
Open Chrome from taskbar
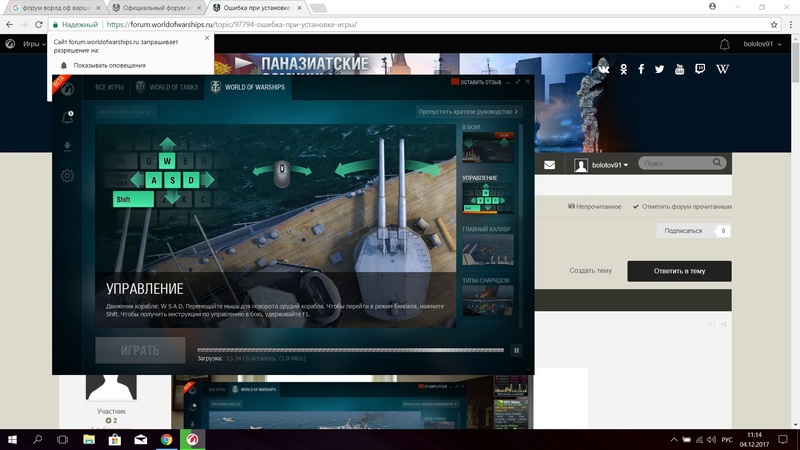(x=166, y=439)
